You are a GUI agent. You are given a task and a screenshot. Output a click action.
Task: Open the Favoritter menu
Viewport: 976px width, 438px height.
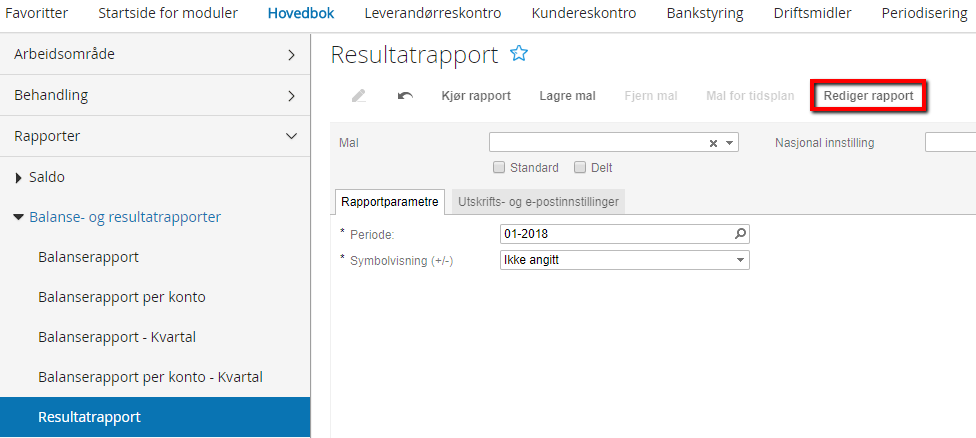(36, 13)
